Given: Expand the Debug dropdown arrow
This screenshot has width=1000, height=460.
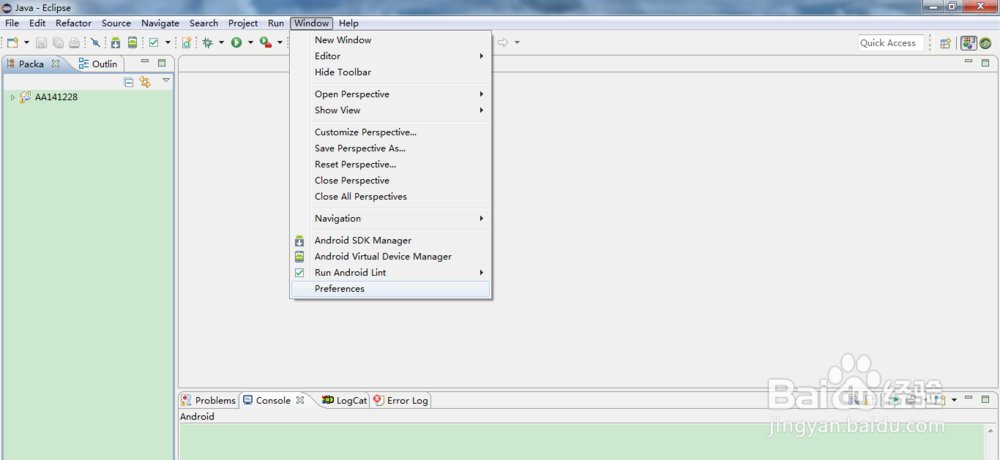Looking at the screenshot, I should tap(221, 43).
